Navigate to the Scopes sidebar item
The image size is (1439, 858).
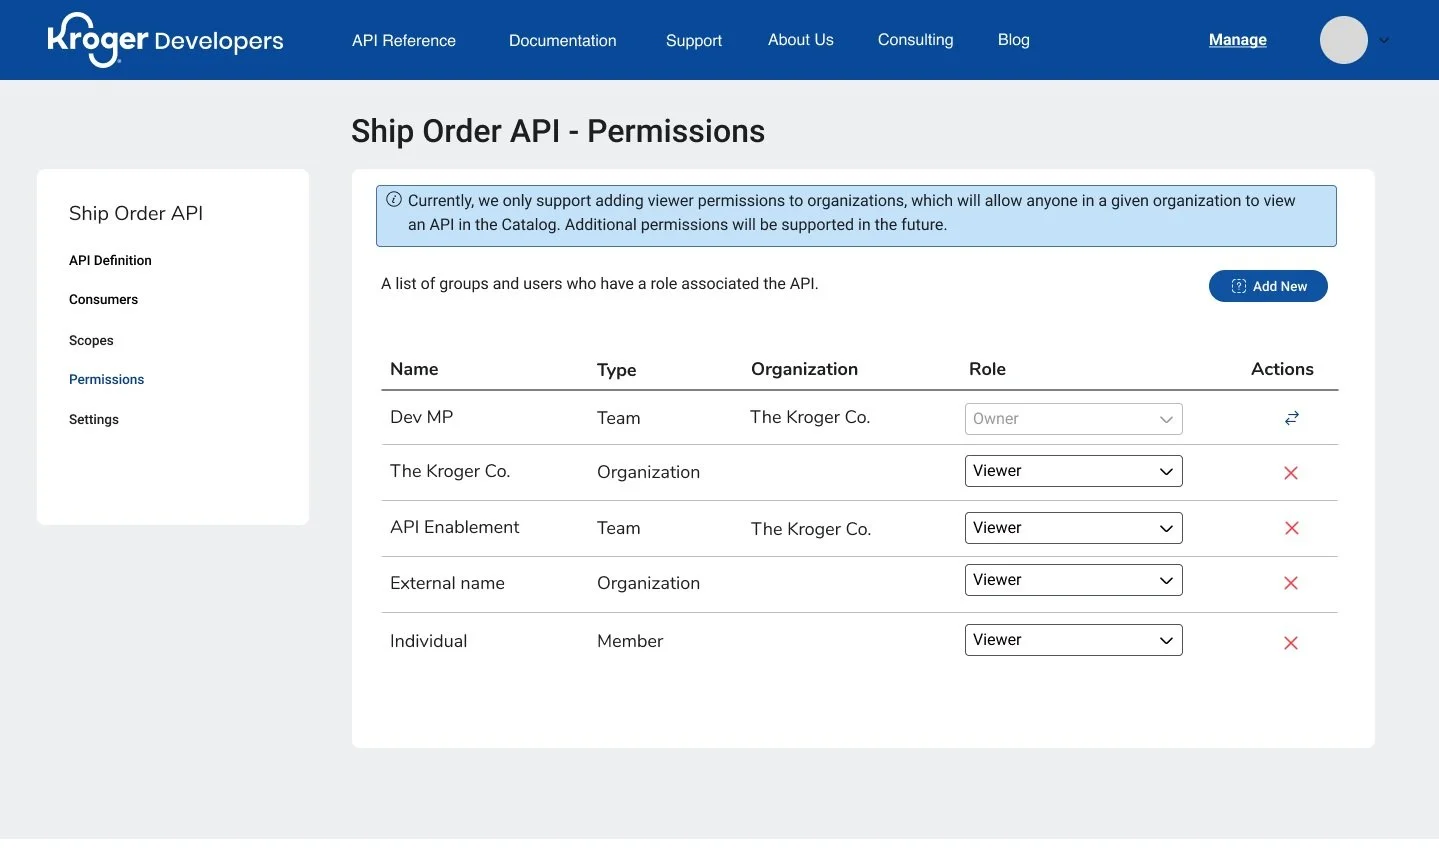pyautogui.click(x=91, y=340)
